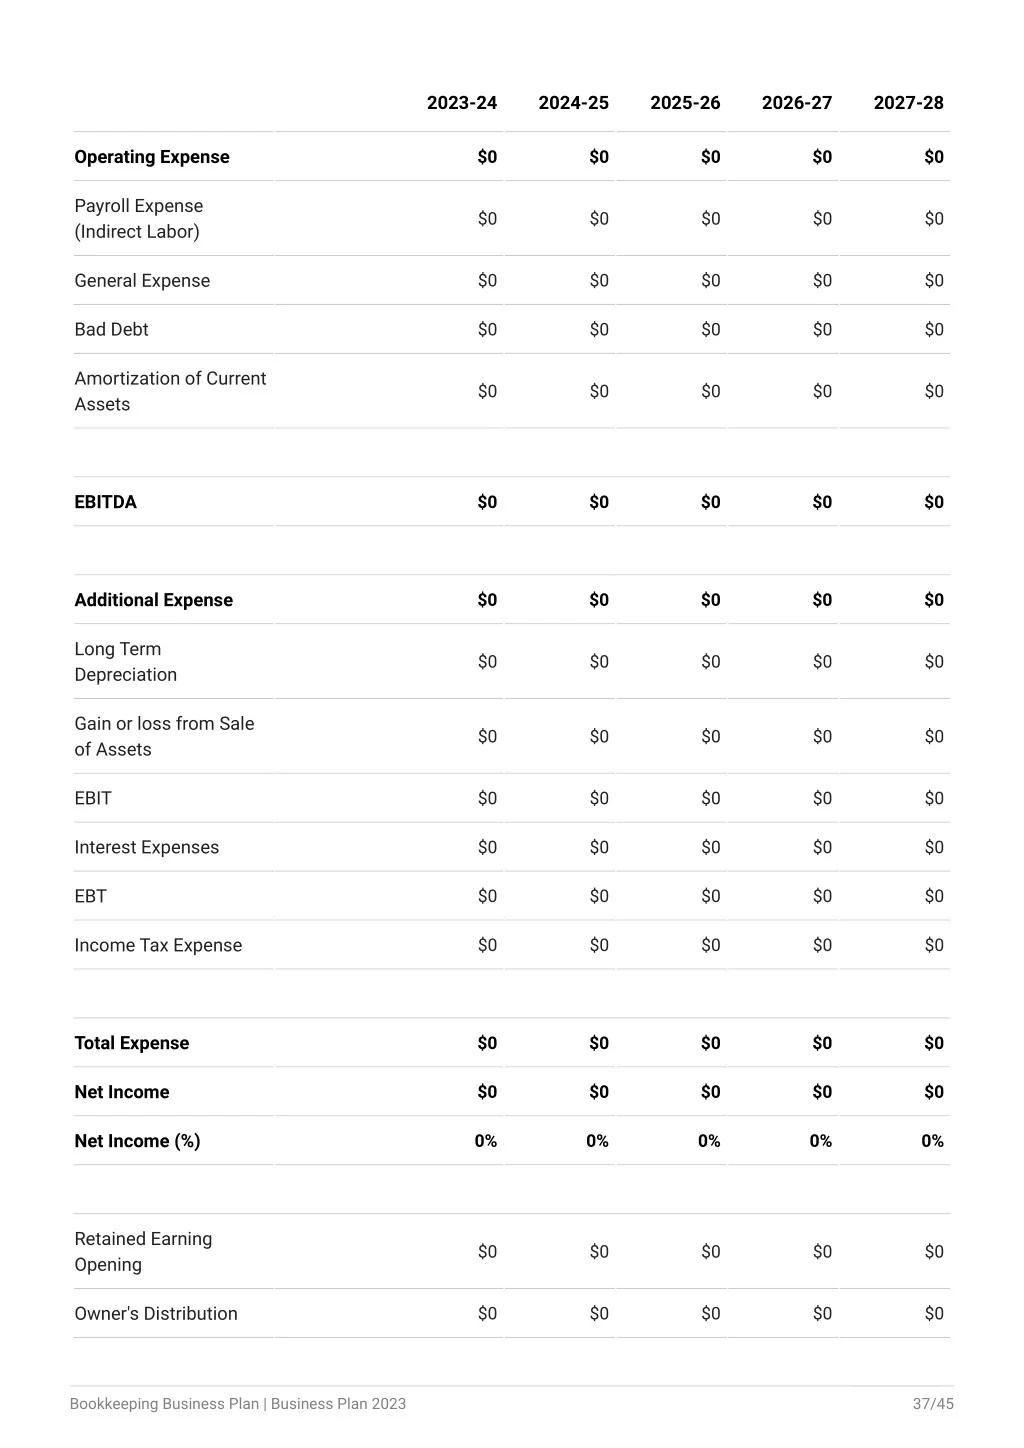Image resolution: width=1024 pixels, height=1448 pixels.
Task: Select the 2027-28 column header
Action: pos(908,103)
